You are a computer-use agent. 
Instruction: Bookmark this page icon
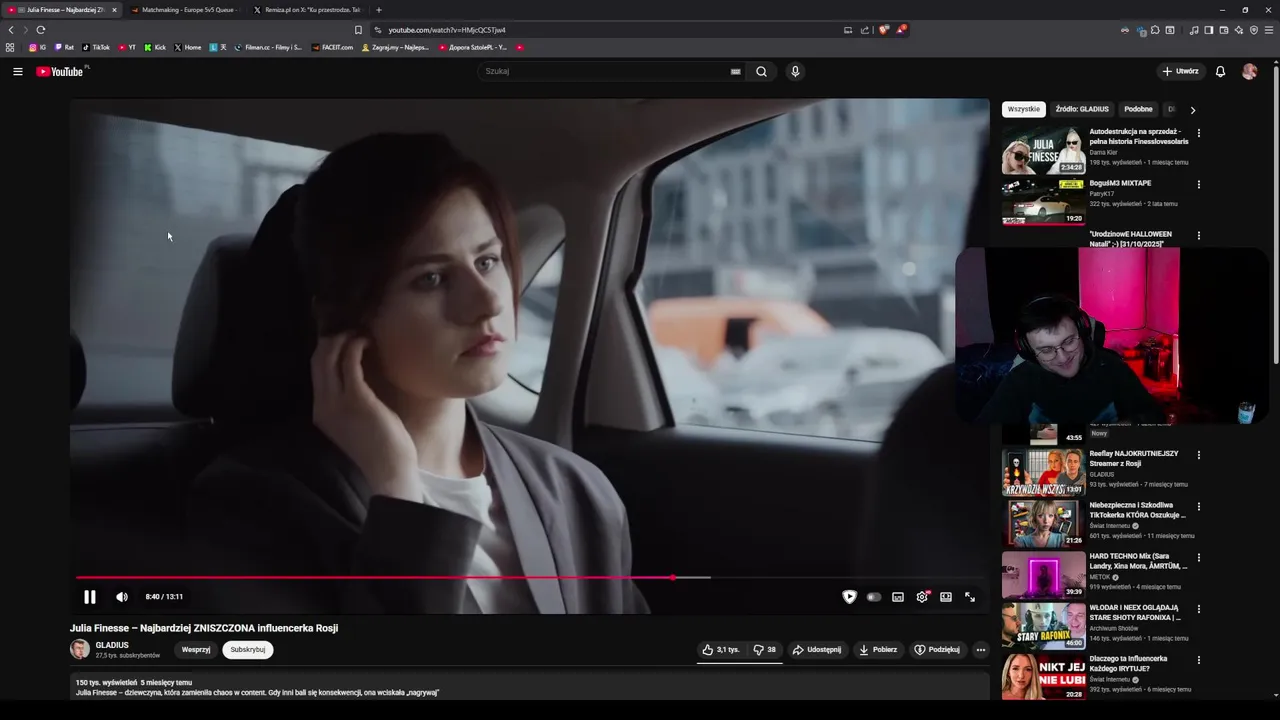click(x=358, y=30)
